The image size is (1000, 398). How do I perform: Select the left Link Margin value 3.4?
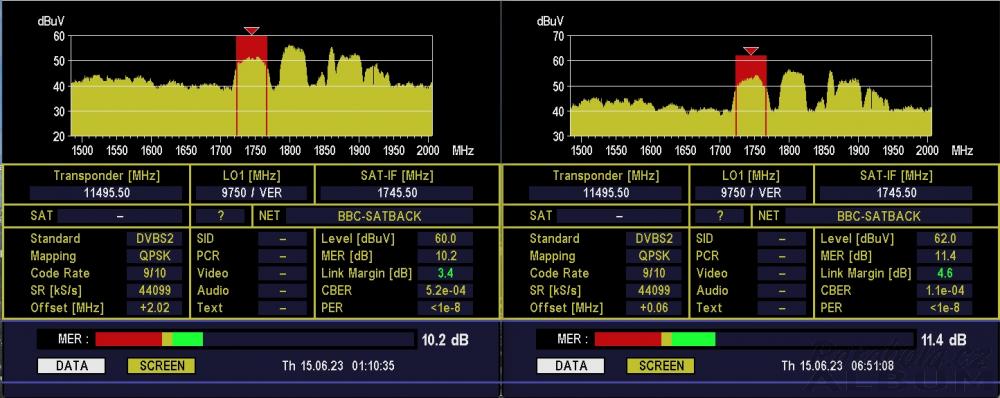click(445, 274)
